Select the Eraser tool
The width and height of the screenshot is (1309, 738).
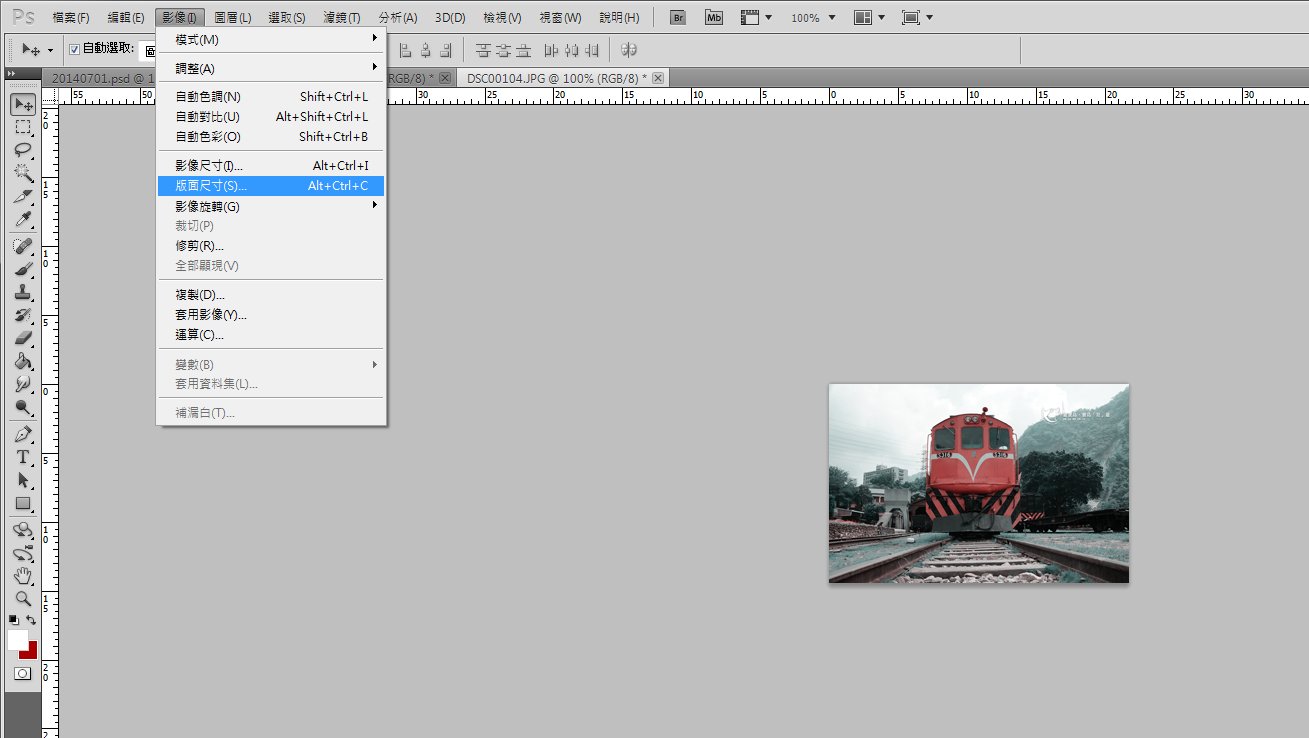point(22,338)
